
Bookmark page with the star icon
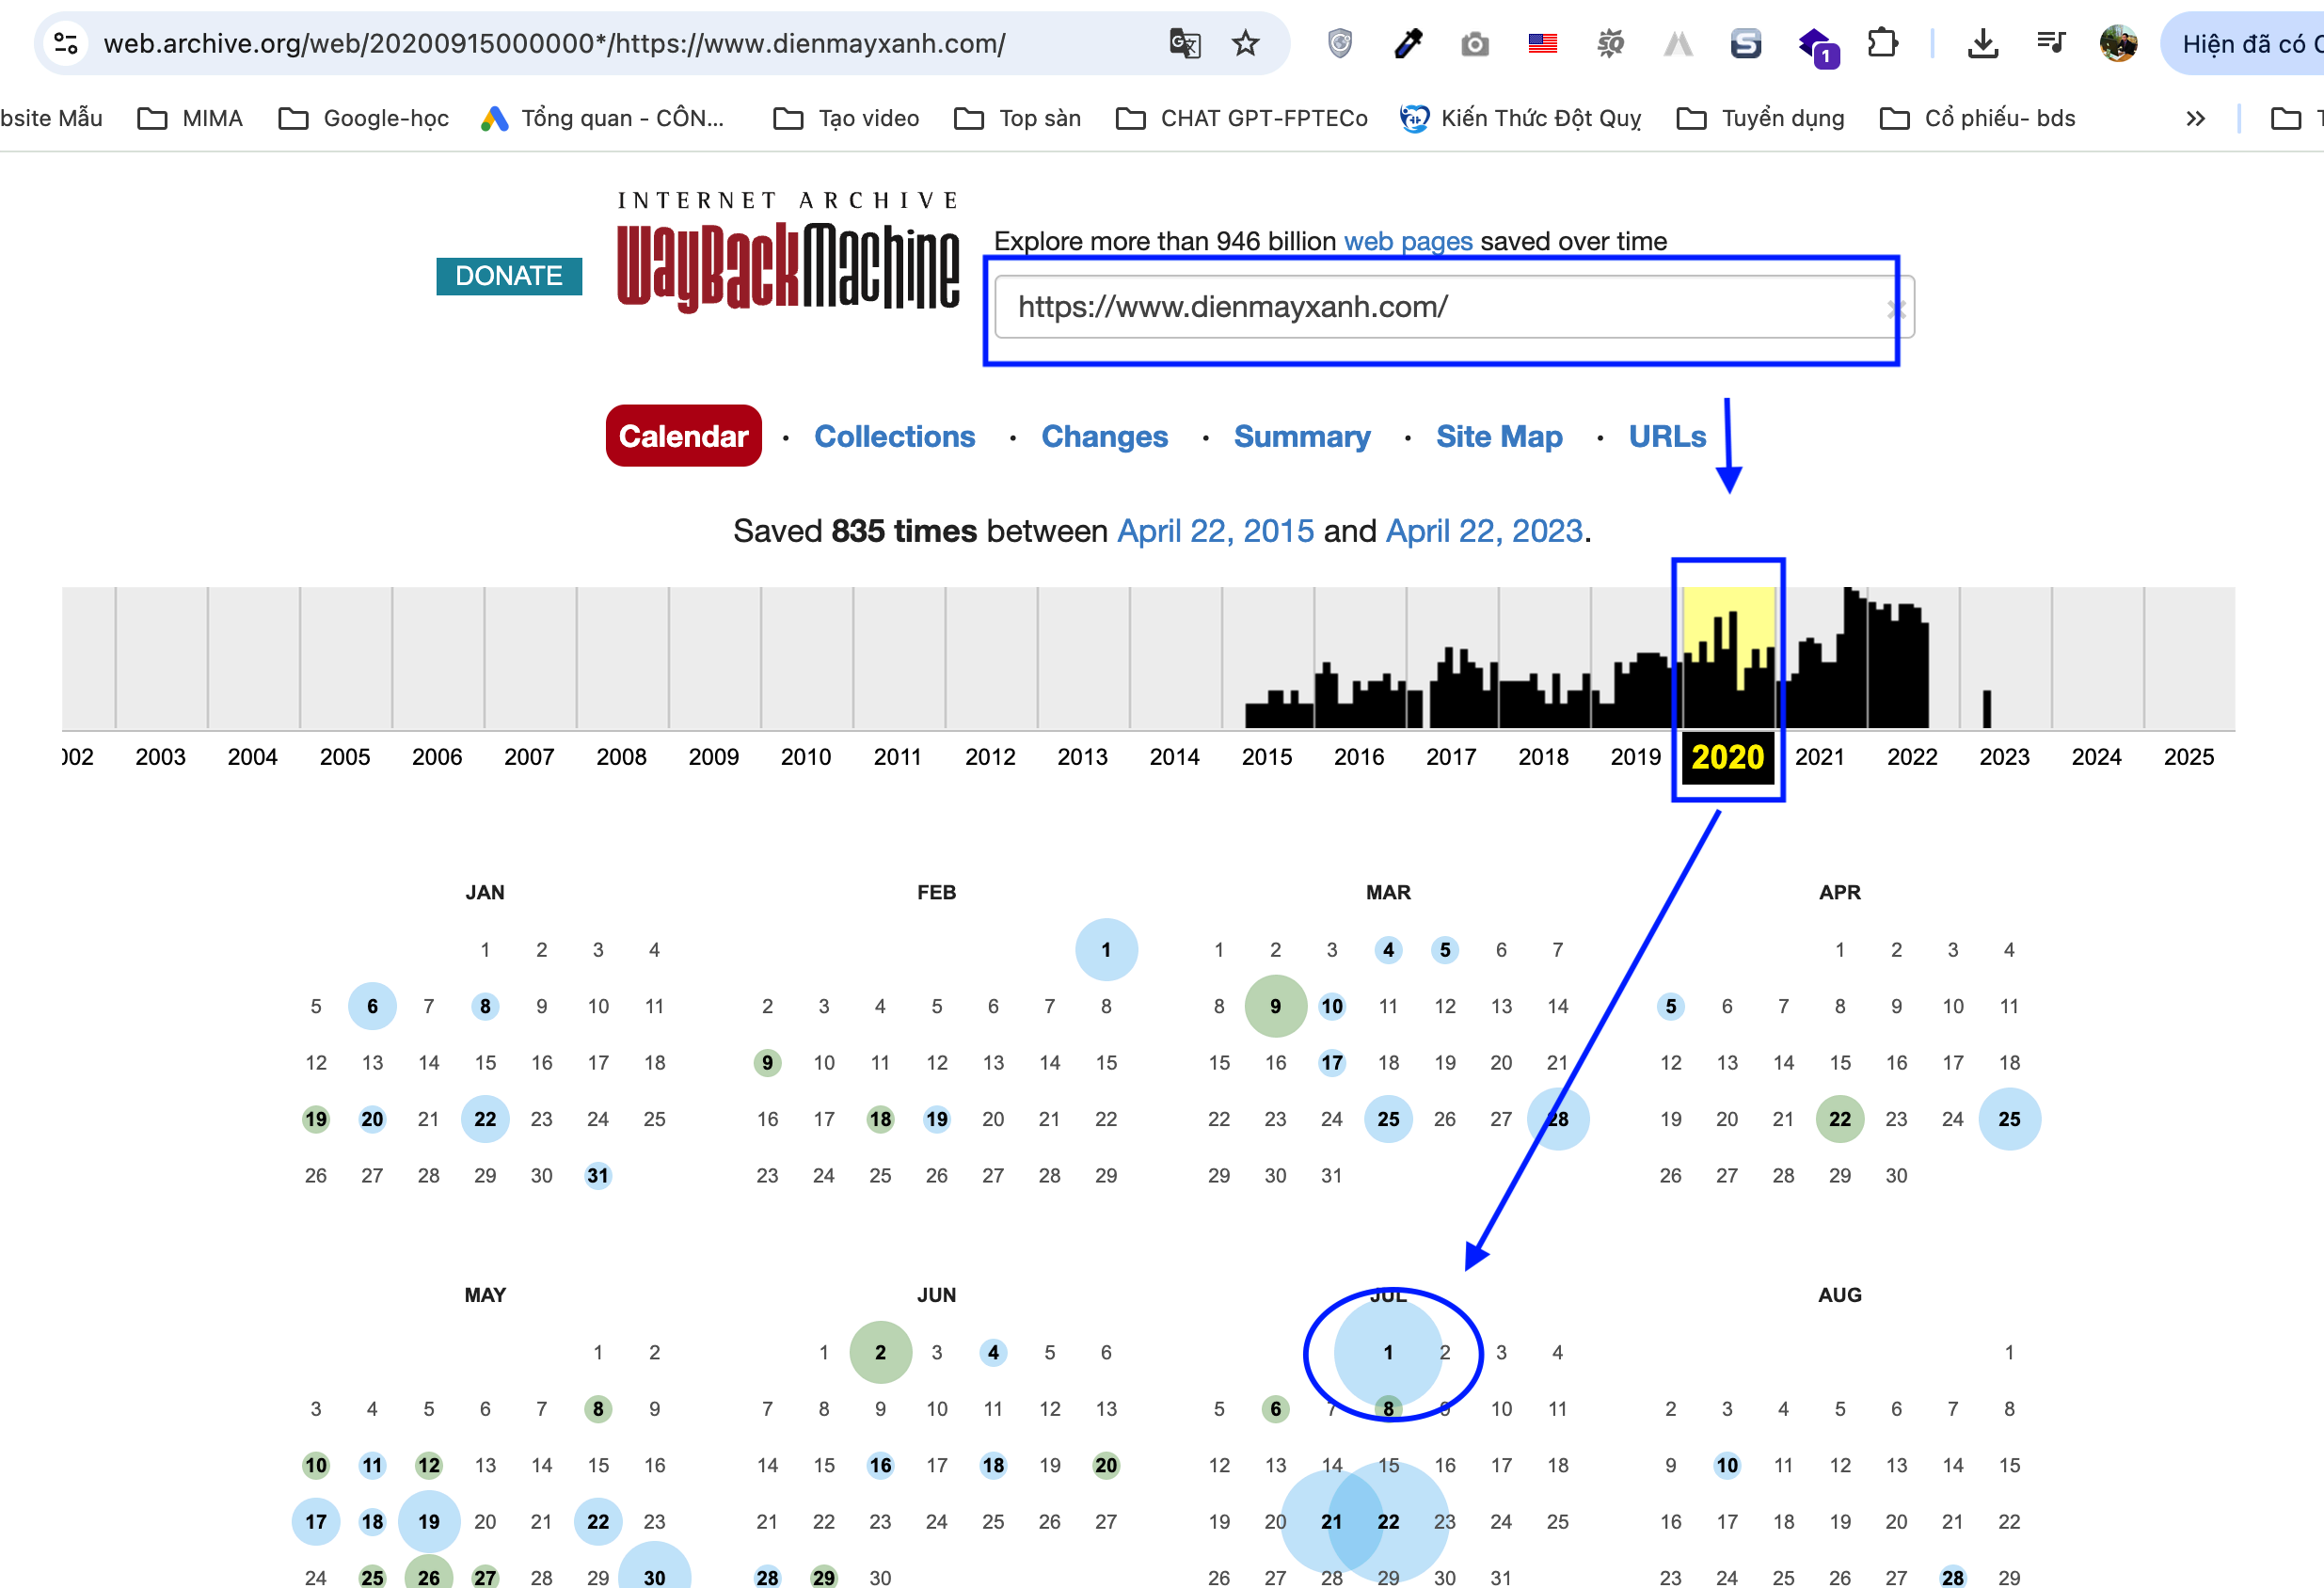click(x=1245, y=43)
